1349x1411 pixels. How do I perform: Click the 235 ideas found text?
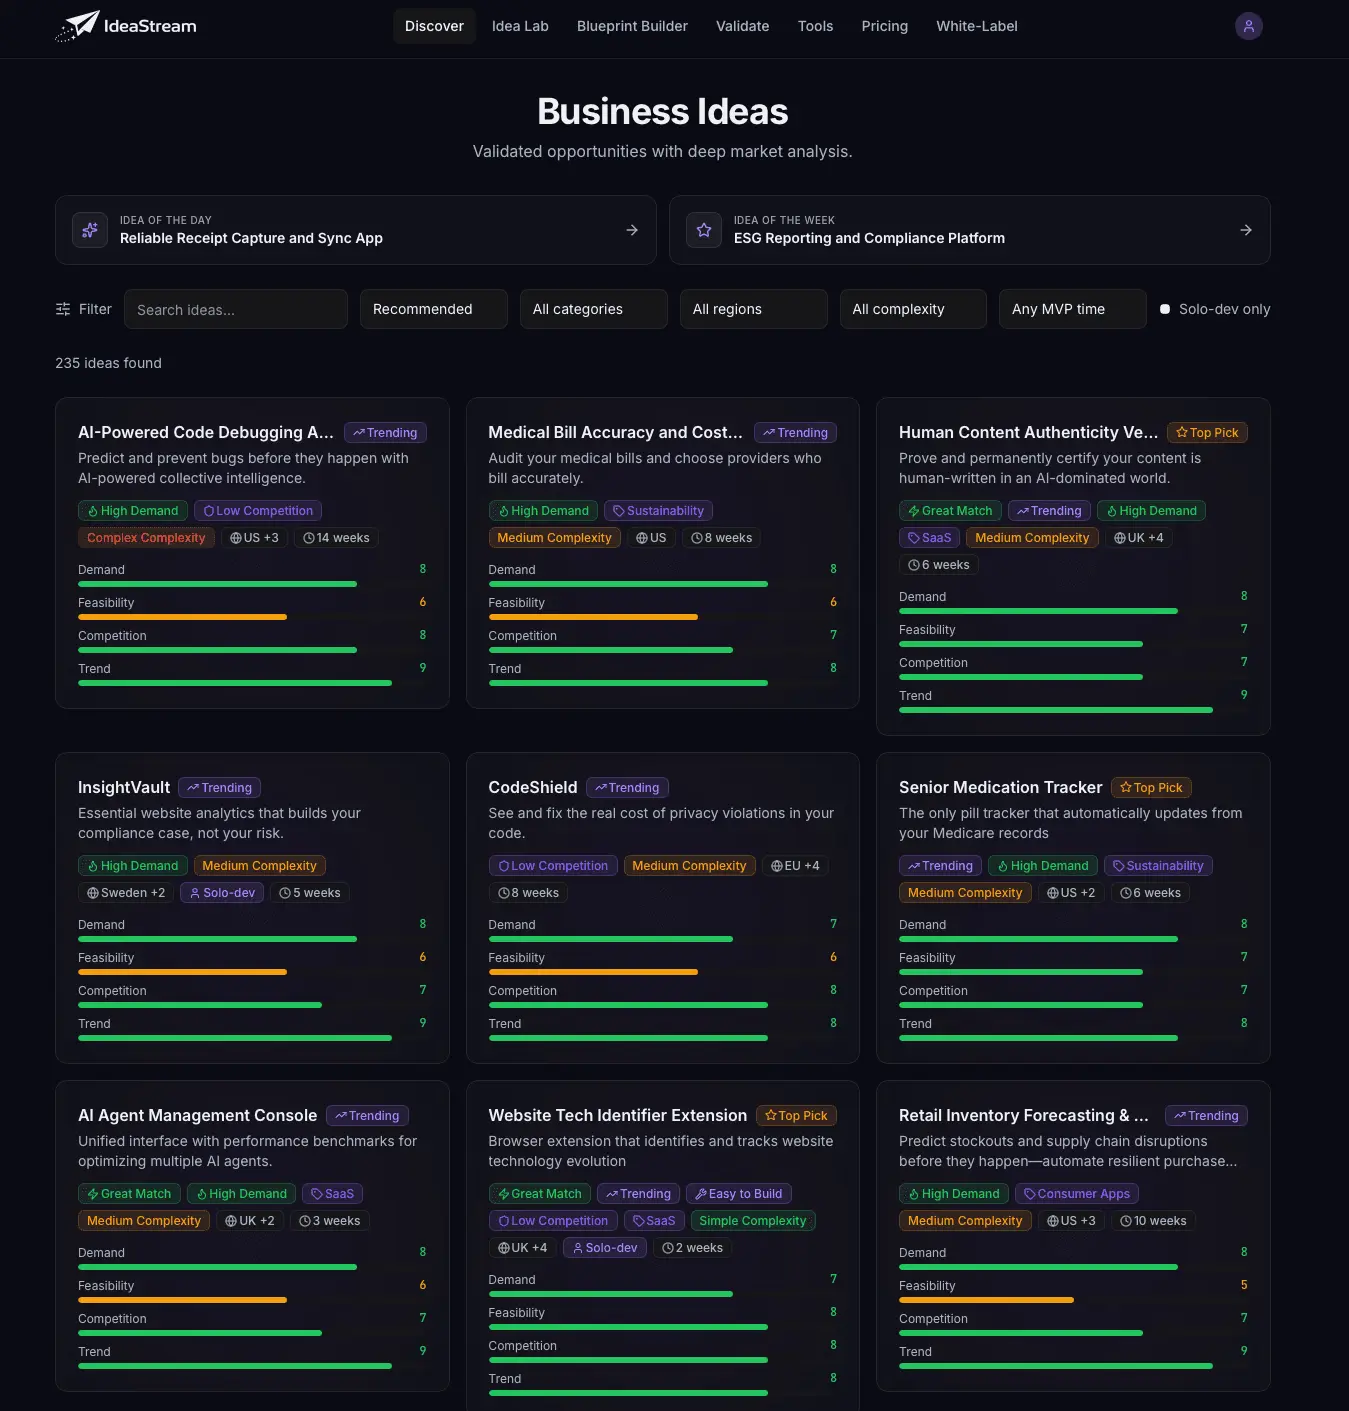click(108, 363)
